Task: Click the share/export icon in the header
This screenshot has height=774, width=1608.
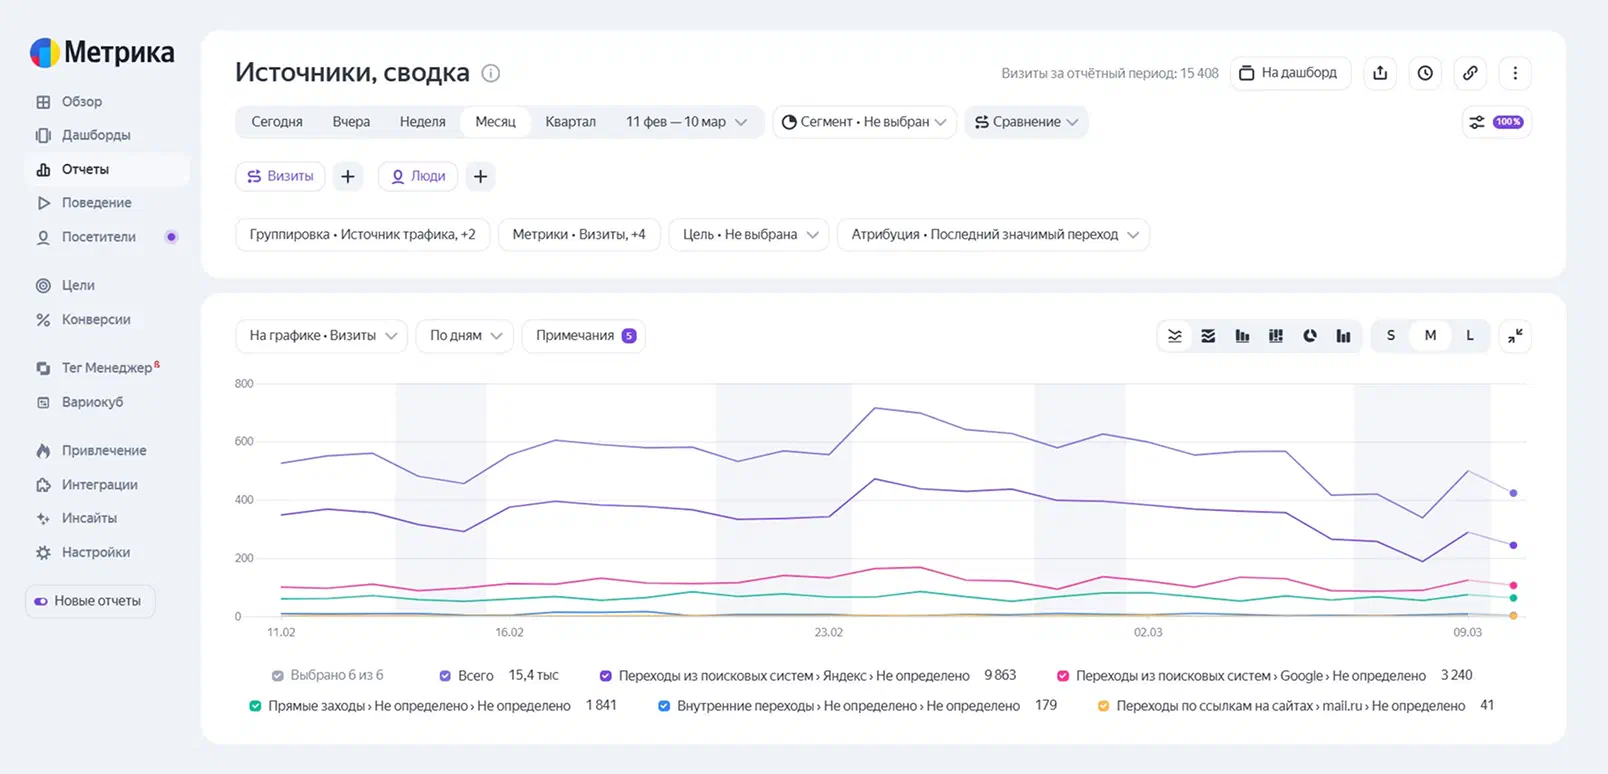Action: point(1380,73)
